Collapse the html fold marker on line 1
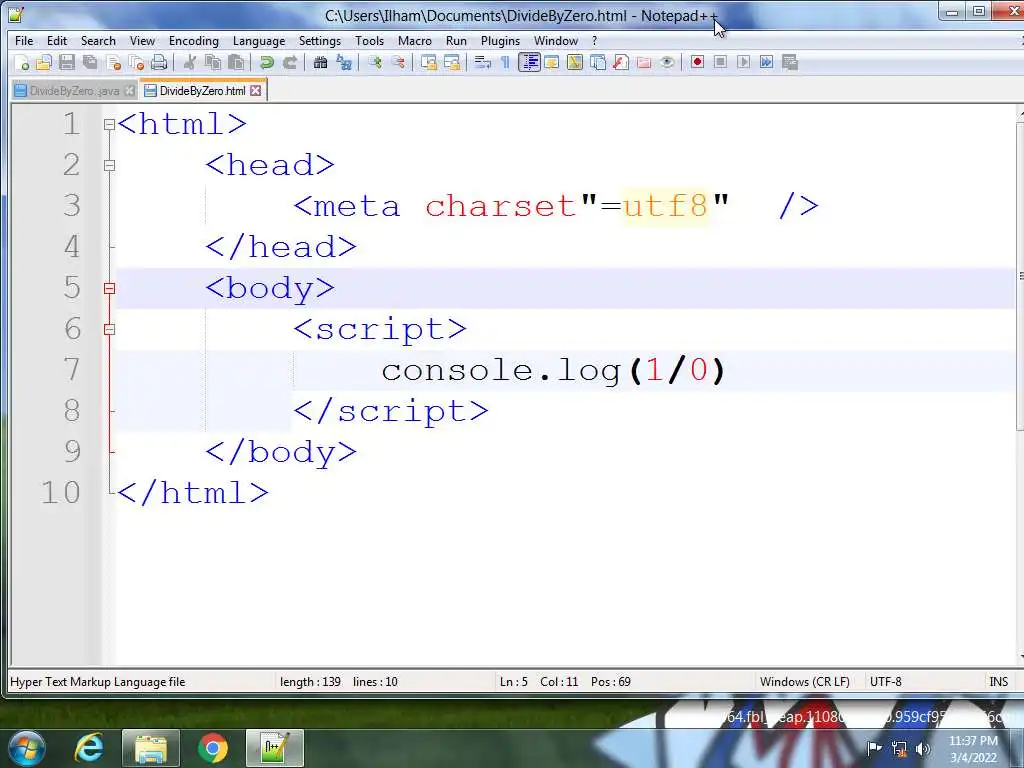This screenshot has height=768, width=1024. tap(110, 124)
